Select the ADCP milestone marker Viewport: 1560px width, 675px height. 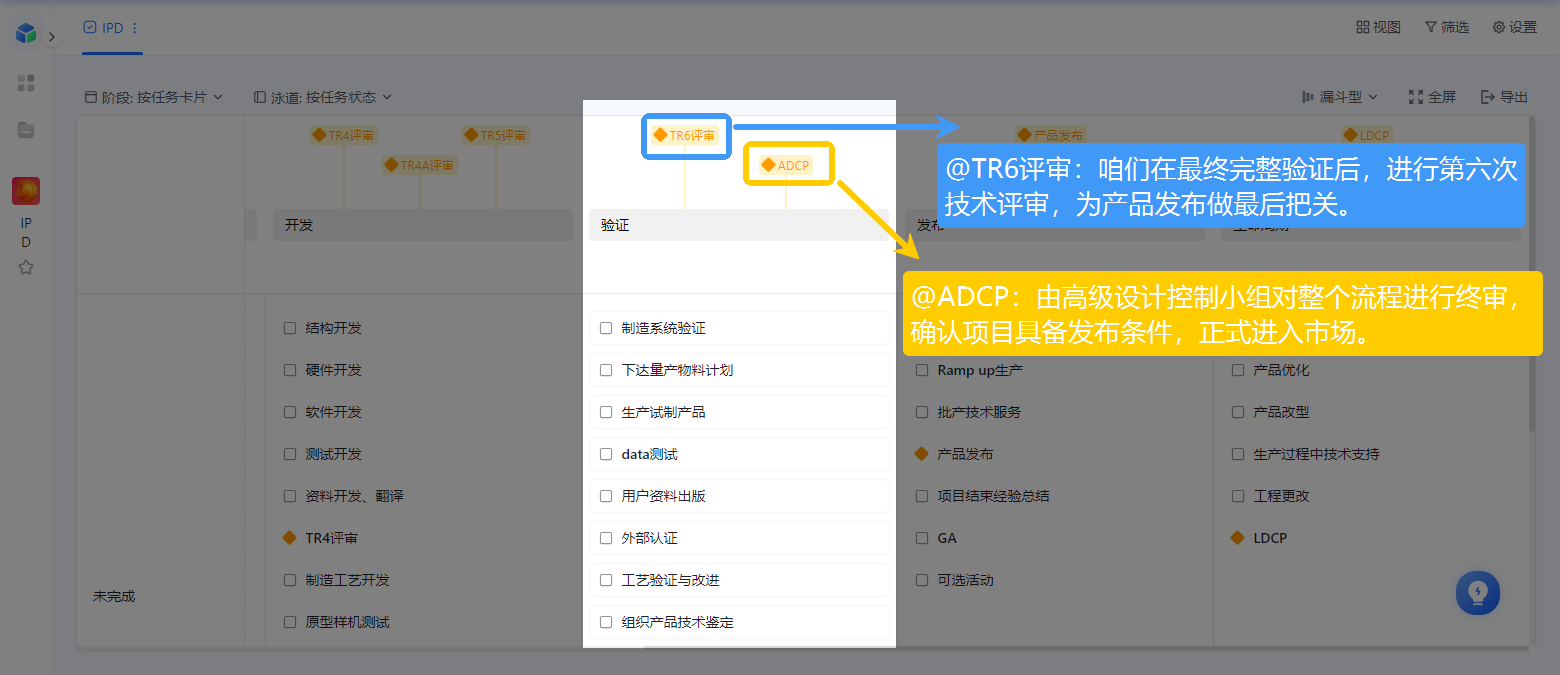point(786,165)
